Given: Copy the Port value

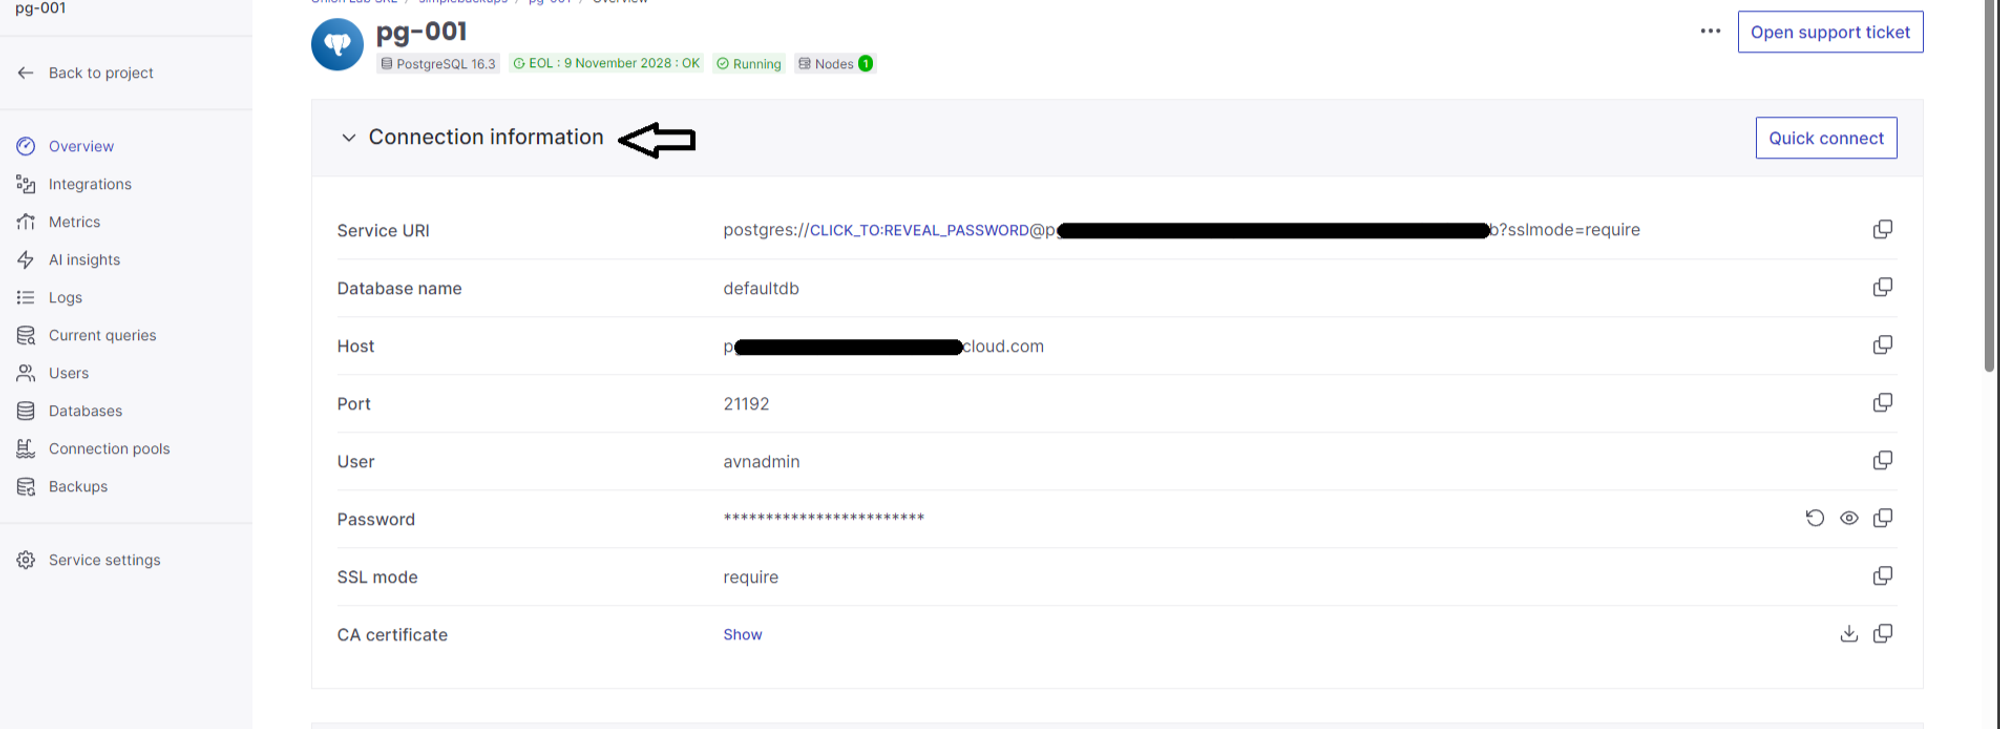Looking at the screenshot, I should click(1882, 403).
